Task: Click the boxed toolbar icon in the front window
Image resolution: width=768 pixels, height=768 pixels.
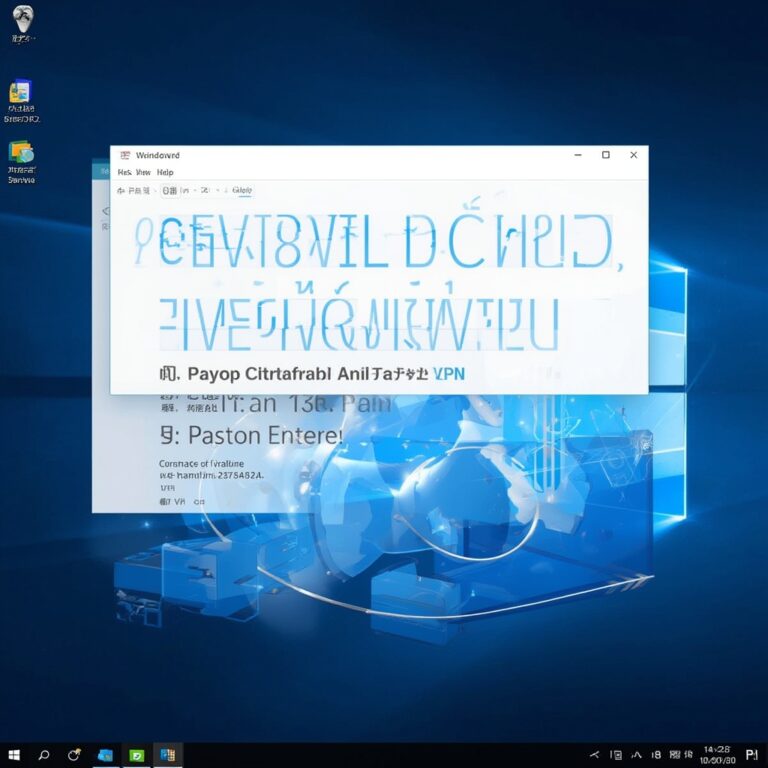Action: coord(169,191)
